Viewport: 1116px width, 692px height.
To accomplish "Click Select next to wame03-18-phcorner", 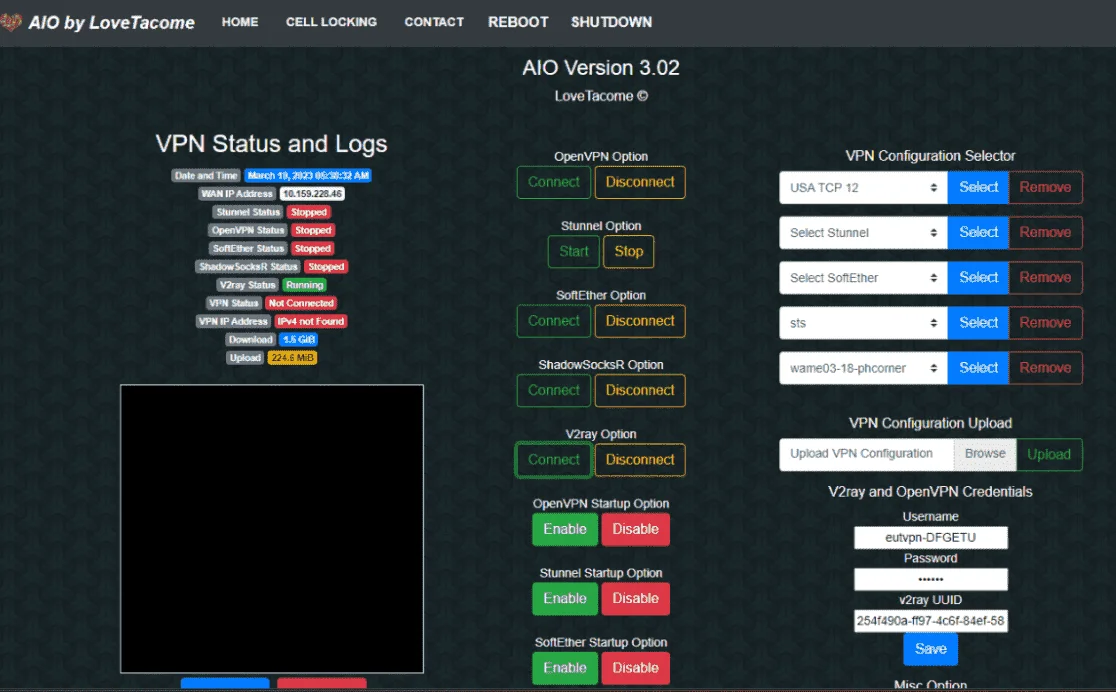I will point(978,368).
